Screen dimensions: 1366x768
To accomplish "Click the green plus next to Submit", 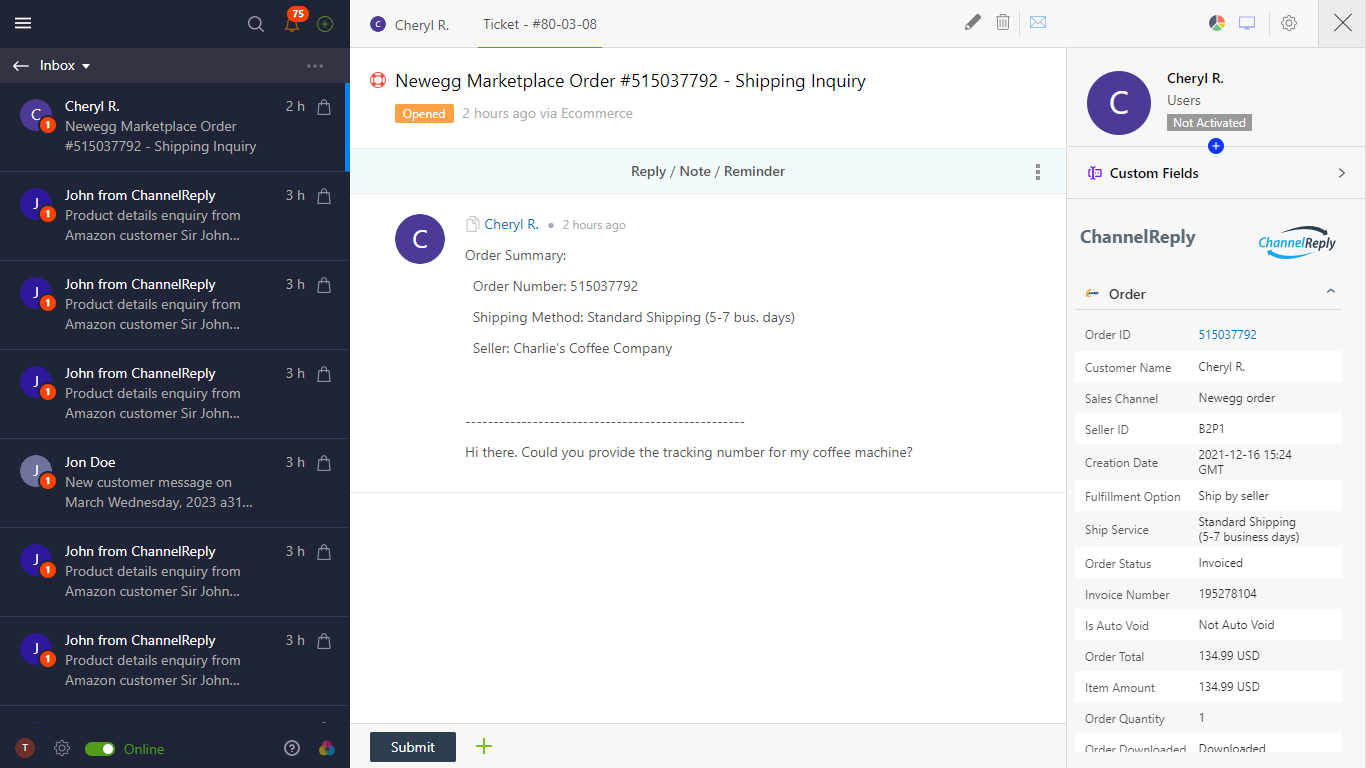I will [x=484, y=746].
